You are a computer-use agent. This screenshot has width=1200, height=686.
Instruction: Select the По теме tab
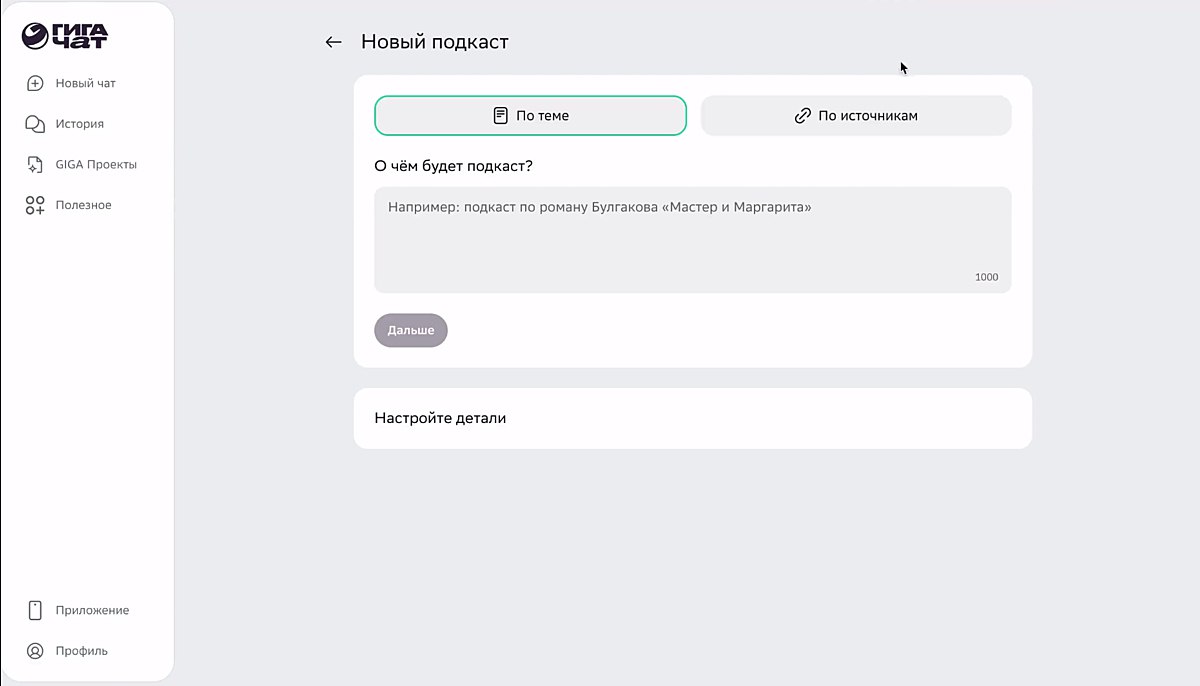(x=530, y=115)
